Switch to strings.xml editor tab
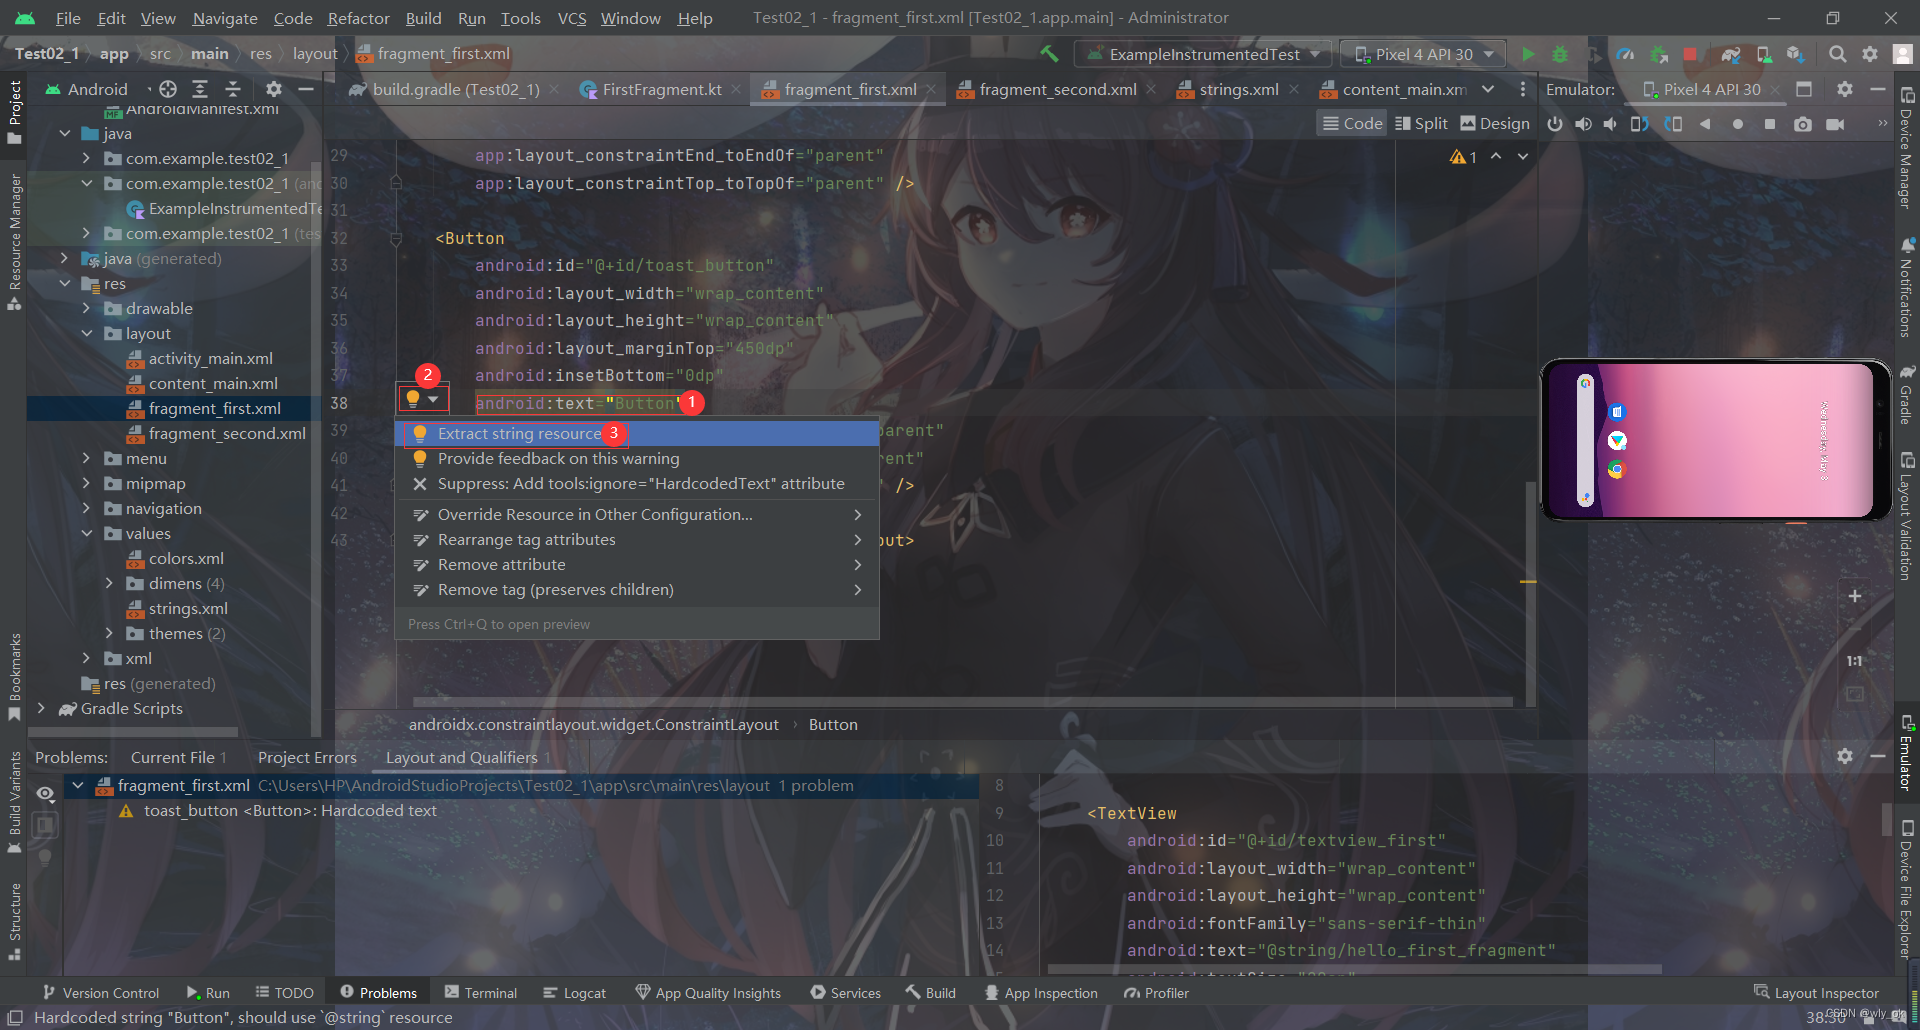 [1237, 89]
